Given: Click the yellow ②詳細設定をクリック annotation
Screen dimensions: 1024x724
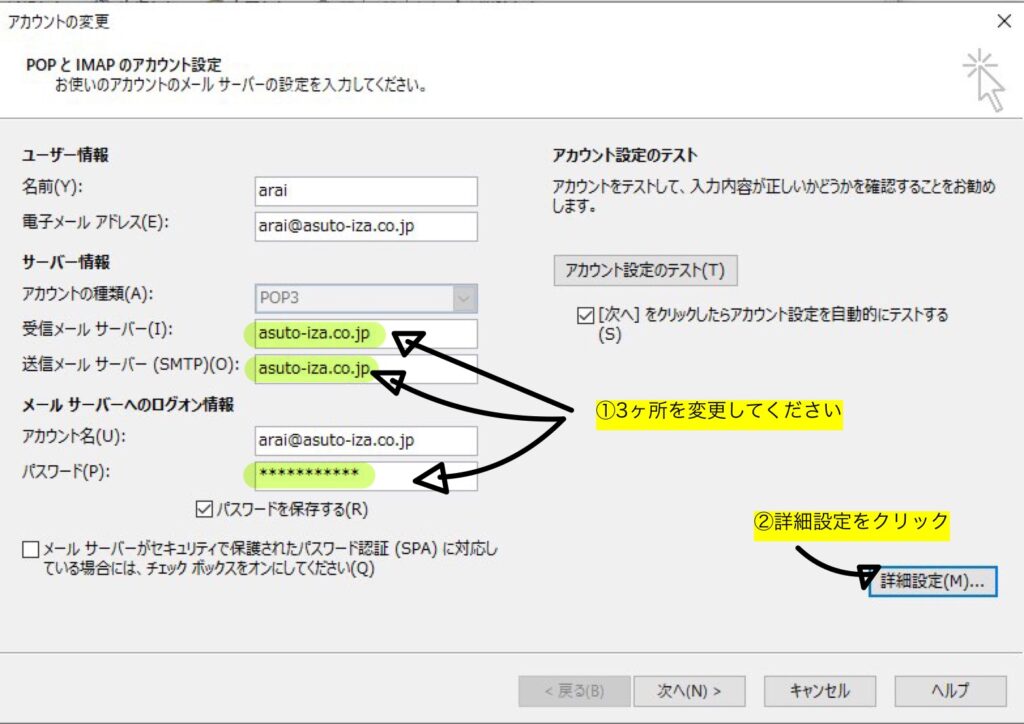Looking at the screenshot, I should [x=851, y=521].
